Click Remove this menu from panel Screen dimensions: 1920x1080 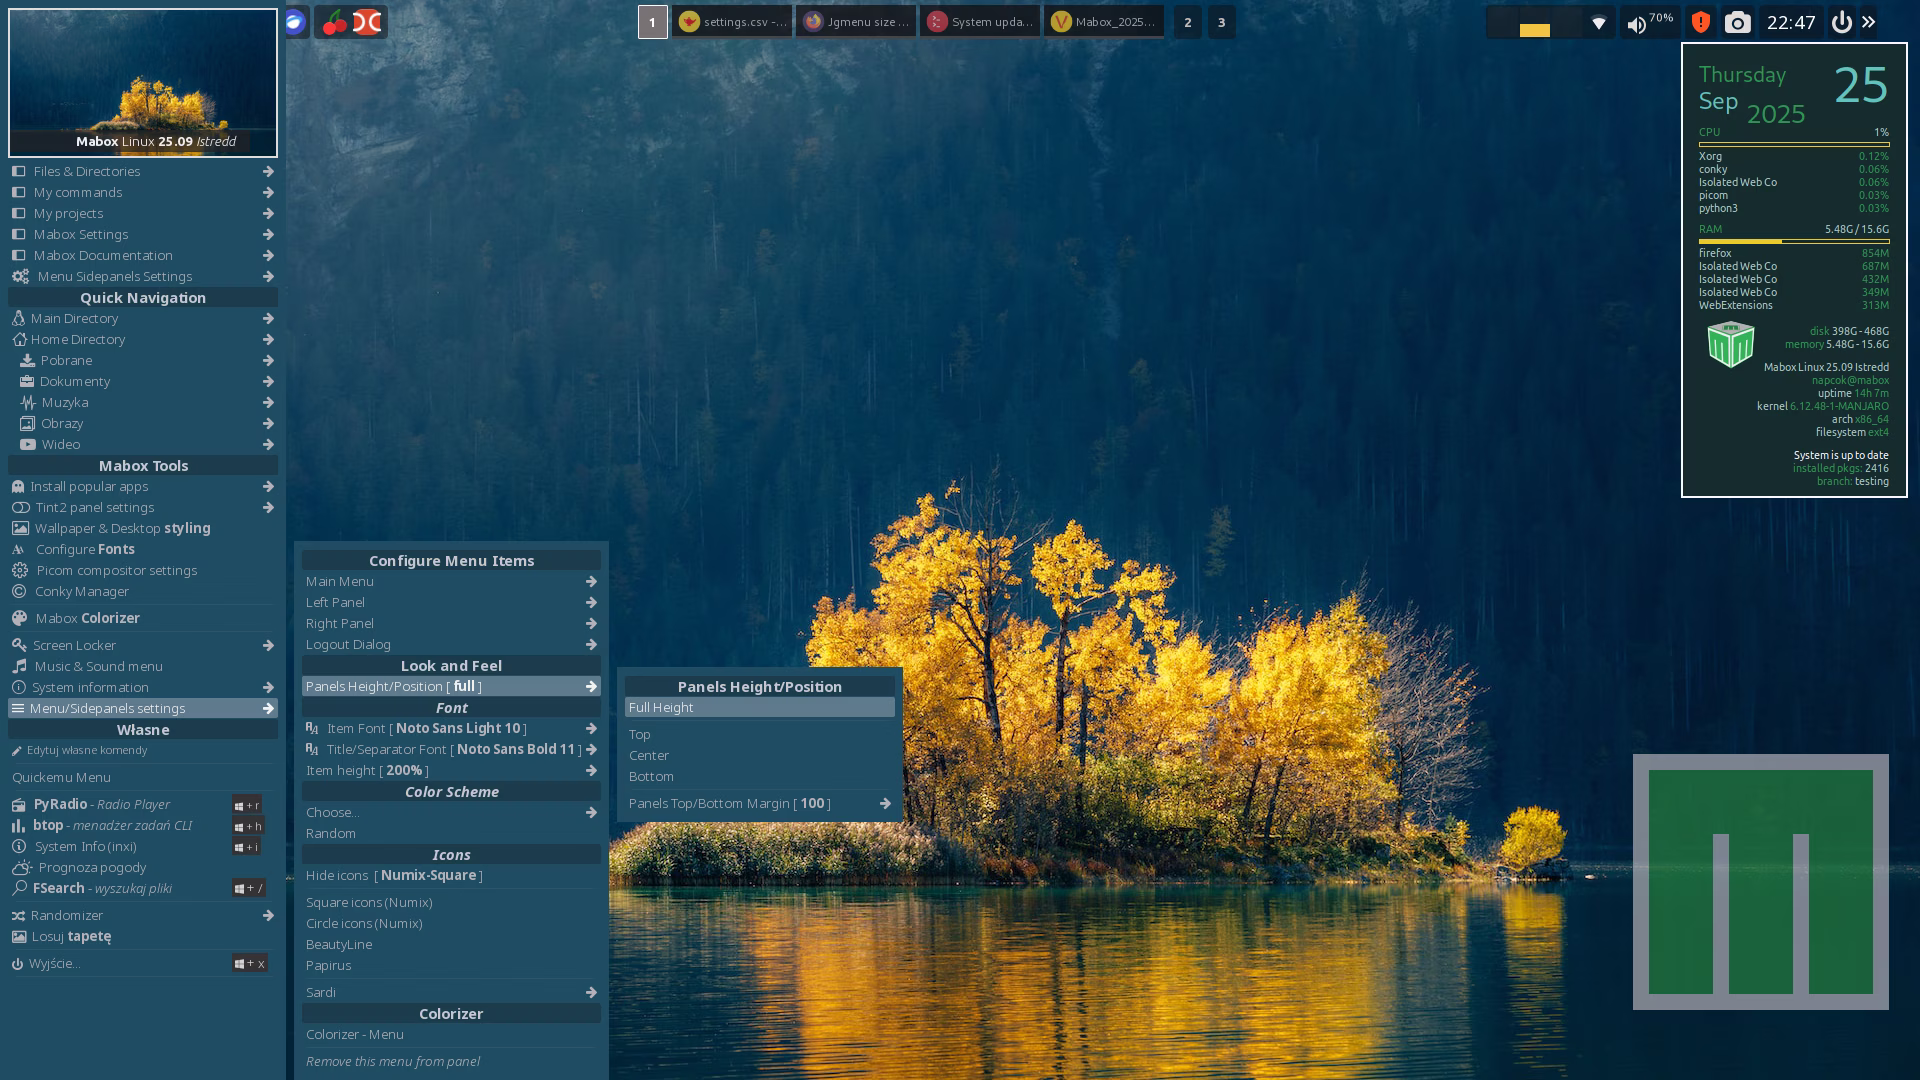pos(392,1061)
